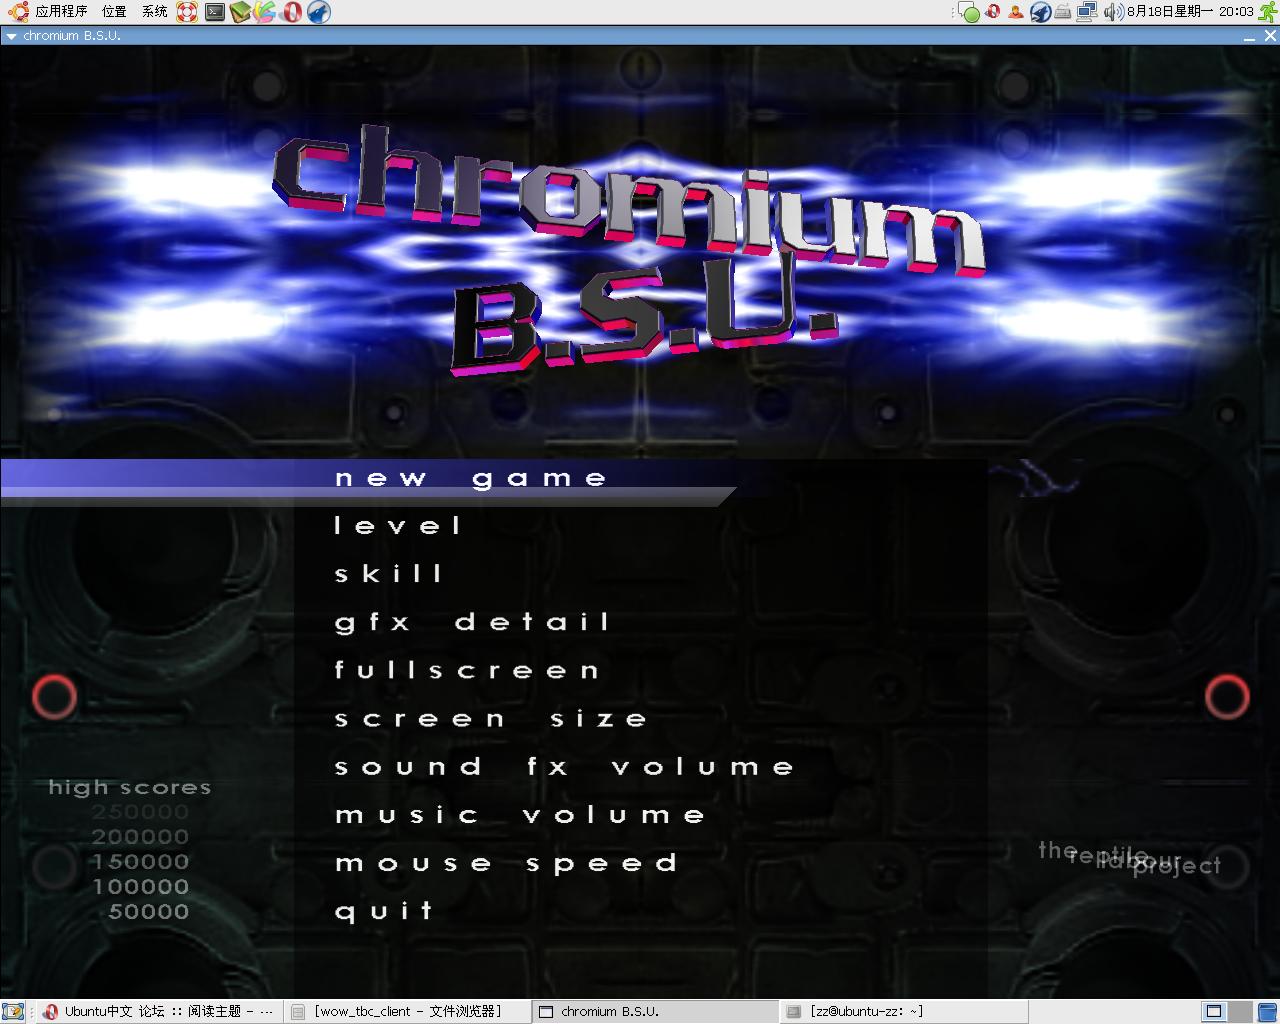
Task: Switch to wow_tbc_client file browser taskbar window
Action: pos(406,1012)
